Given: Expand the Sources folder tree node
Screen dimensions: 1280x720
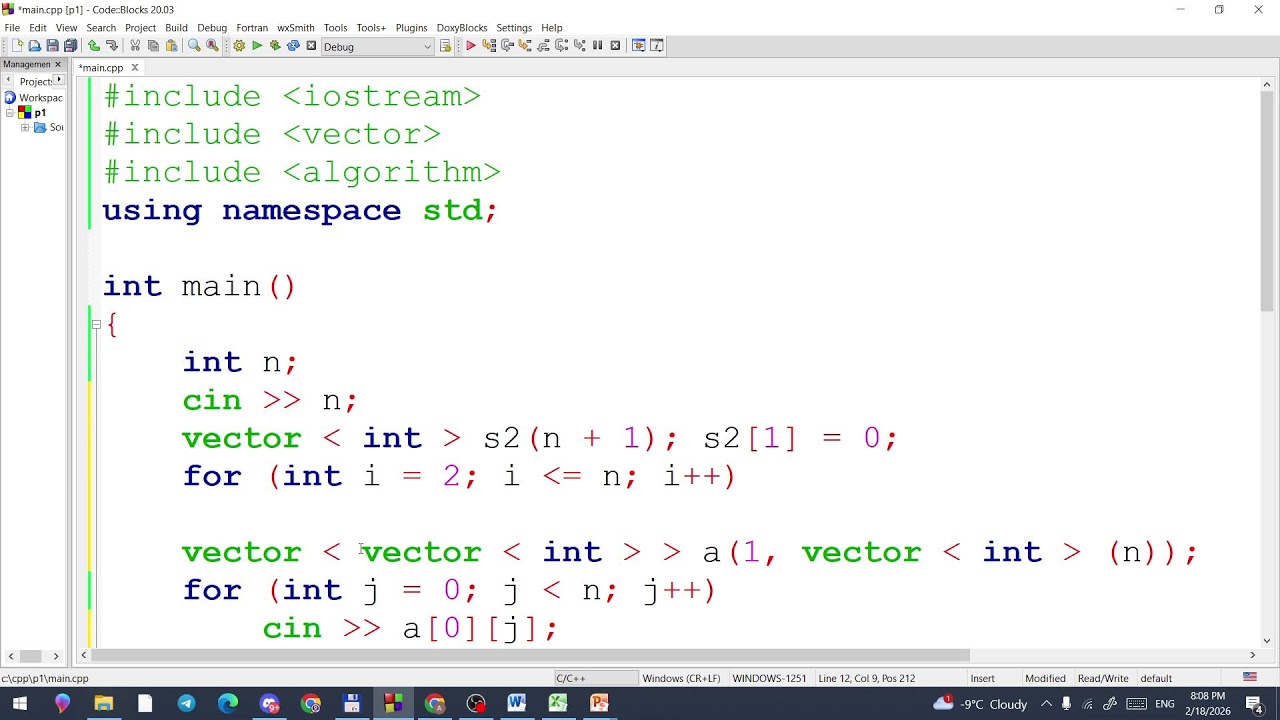Looking at the screenshot, I should [x=25, y=128].
